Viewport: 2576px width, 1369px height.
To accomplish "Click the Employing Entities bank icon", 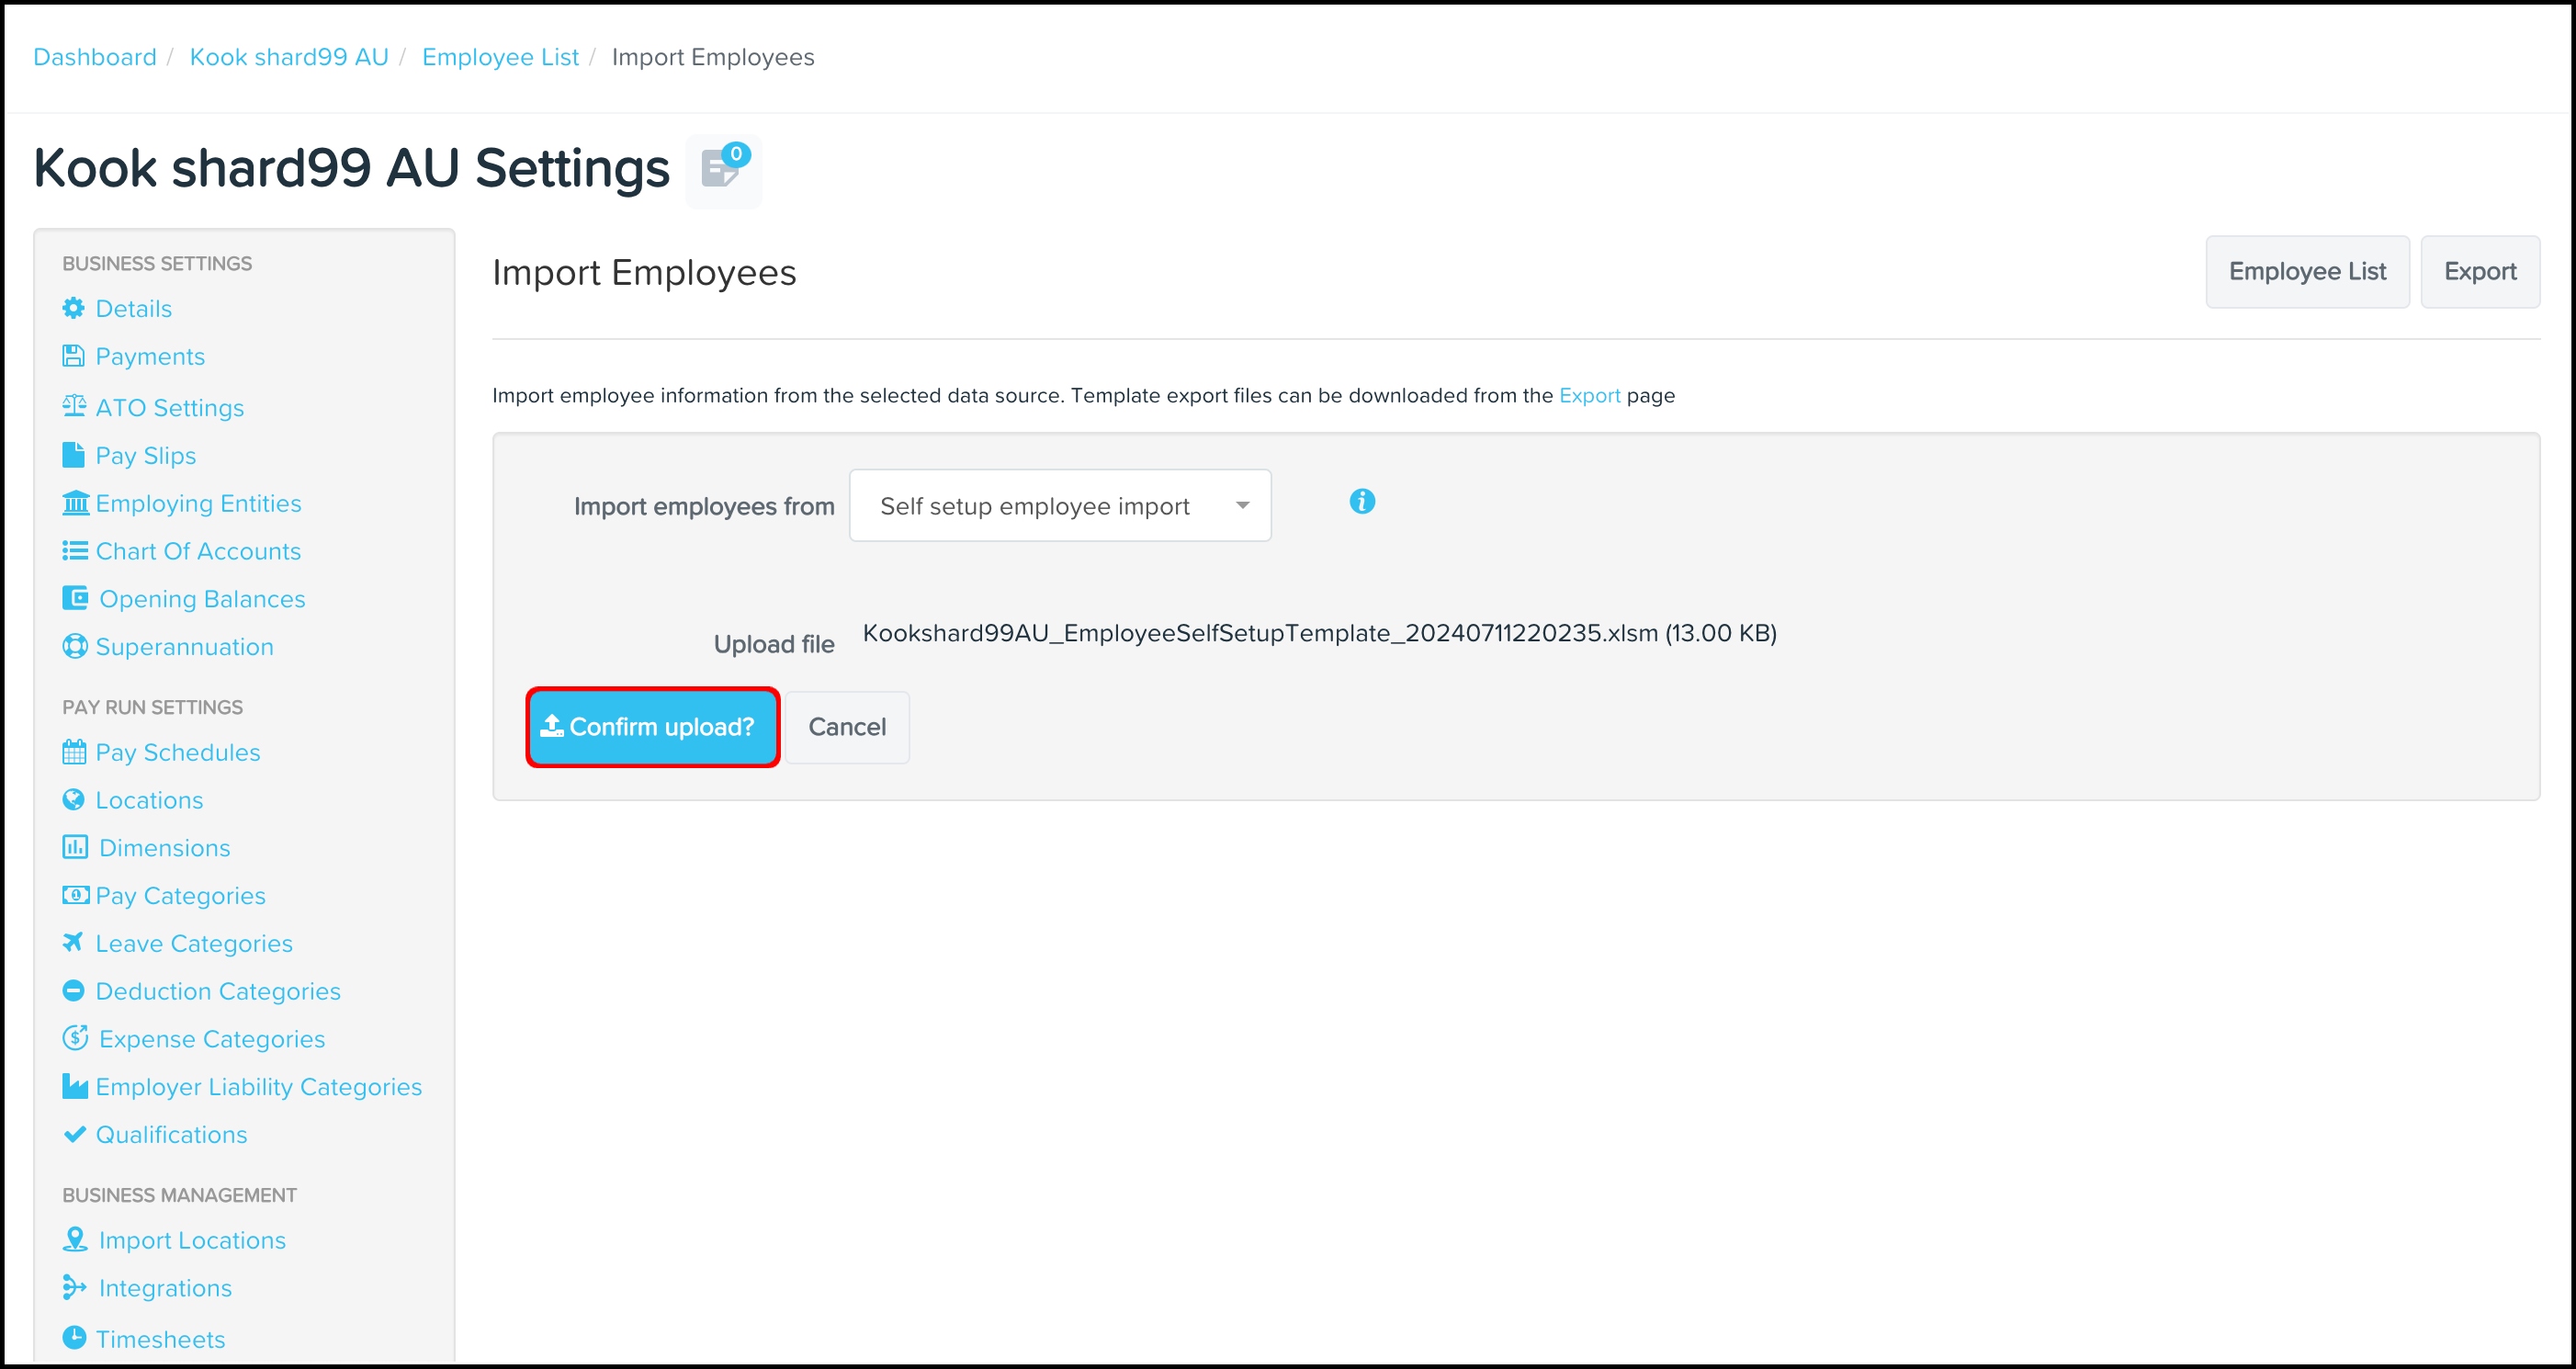I will click(76, 503).
